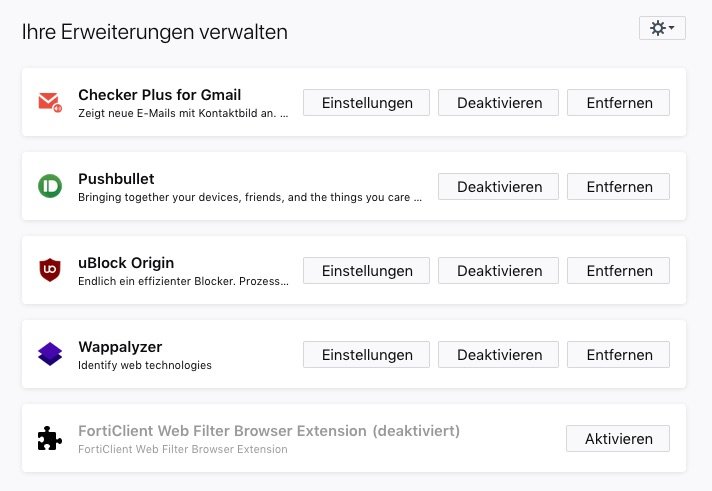This screenshot has height=491, width=712.
Task: Remove the Wappalyzer extension
Action: click(x=619, y=354)
